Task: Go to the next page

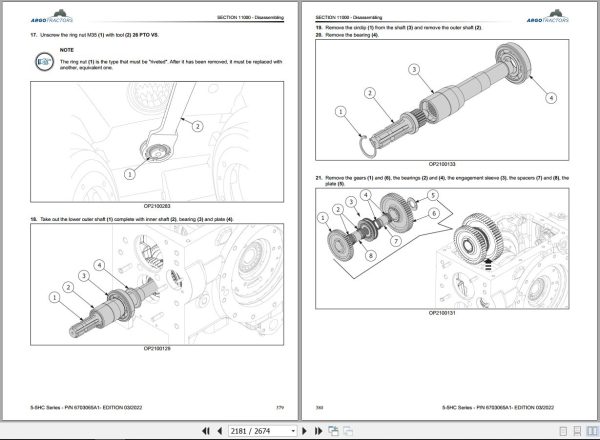Action: tap(305, 431)
